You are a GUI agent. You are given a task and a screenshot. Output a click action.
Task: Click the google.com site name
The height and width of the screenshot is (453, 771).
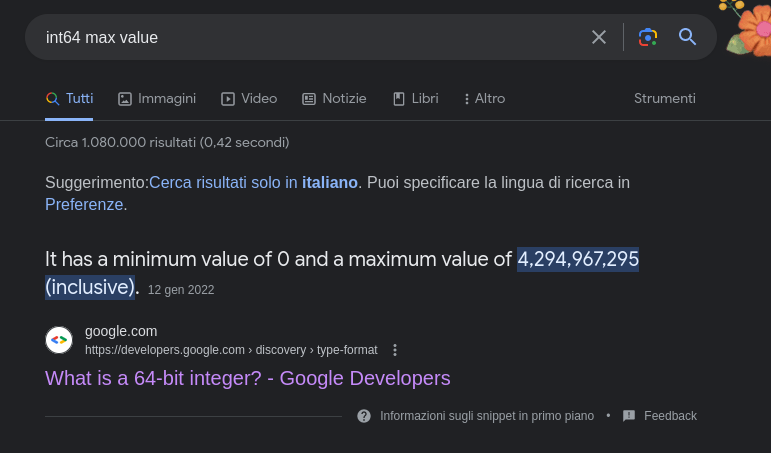coord(121,332)
